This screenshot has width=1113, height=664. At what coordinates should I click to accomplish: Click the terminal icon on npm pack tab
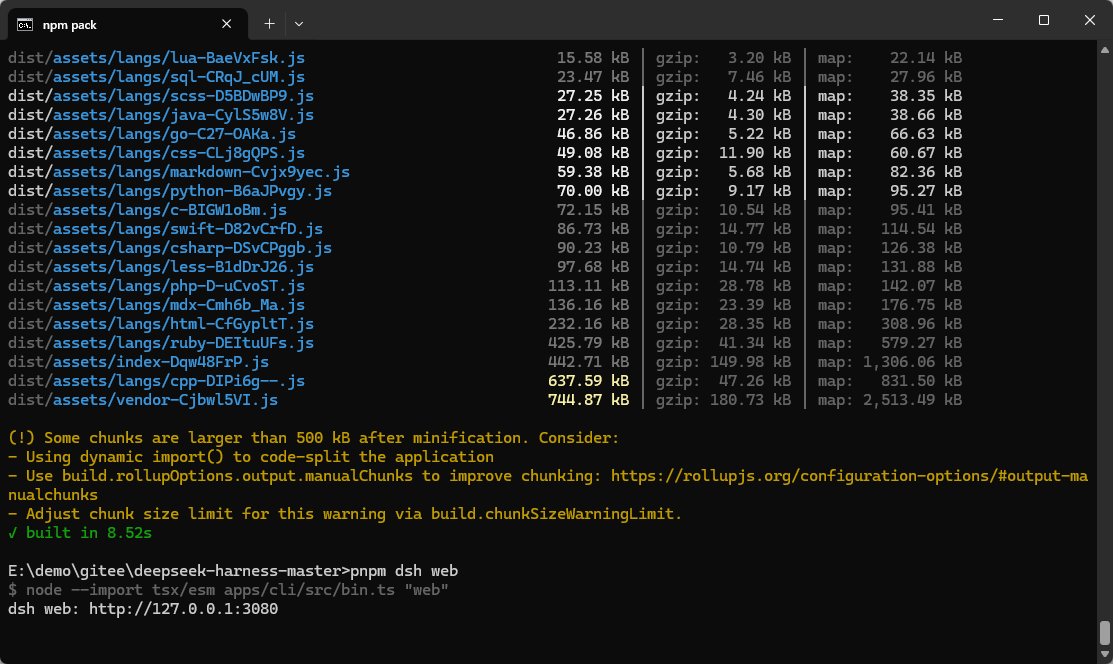tap(25, 24)
